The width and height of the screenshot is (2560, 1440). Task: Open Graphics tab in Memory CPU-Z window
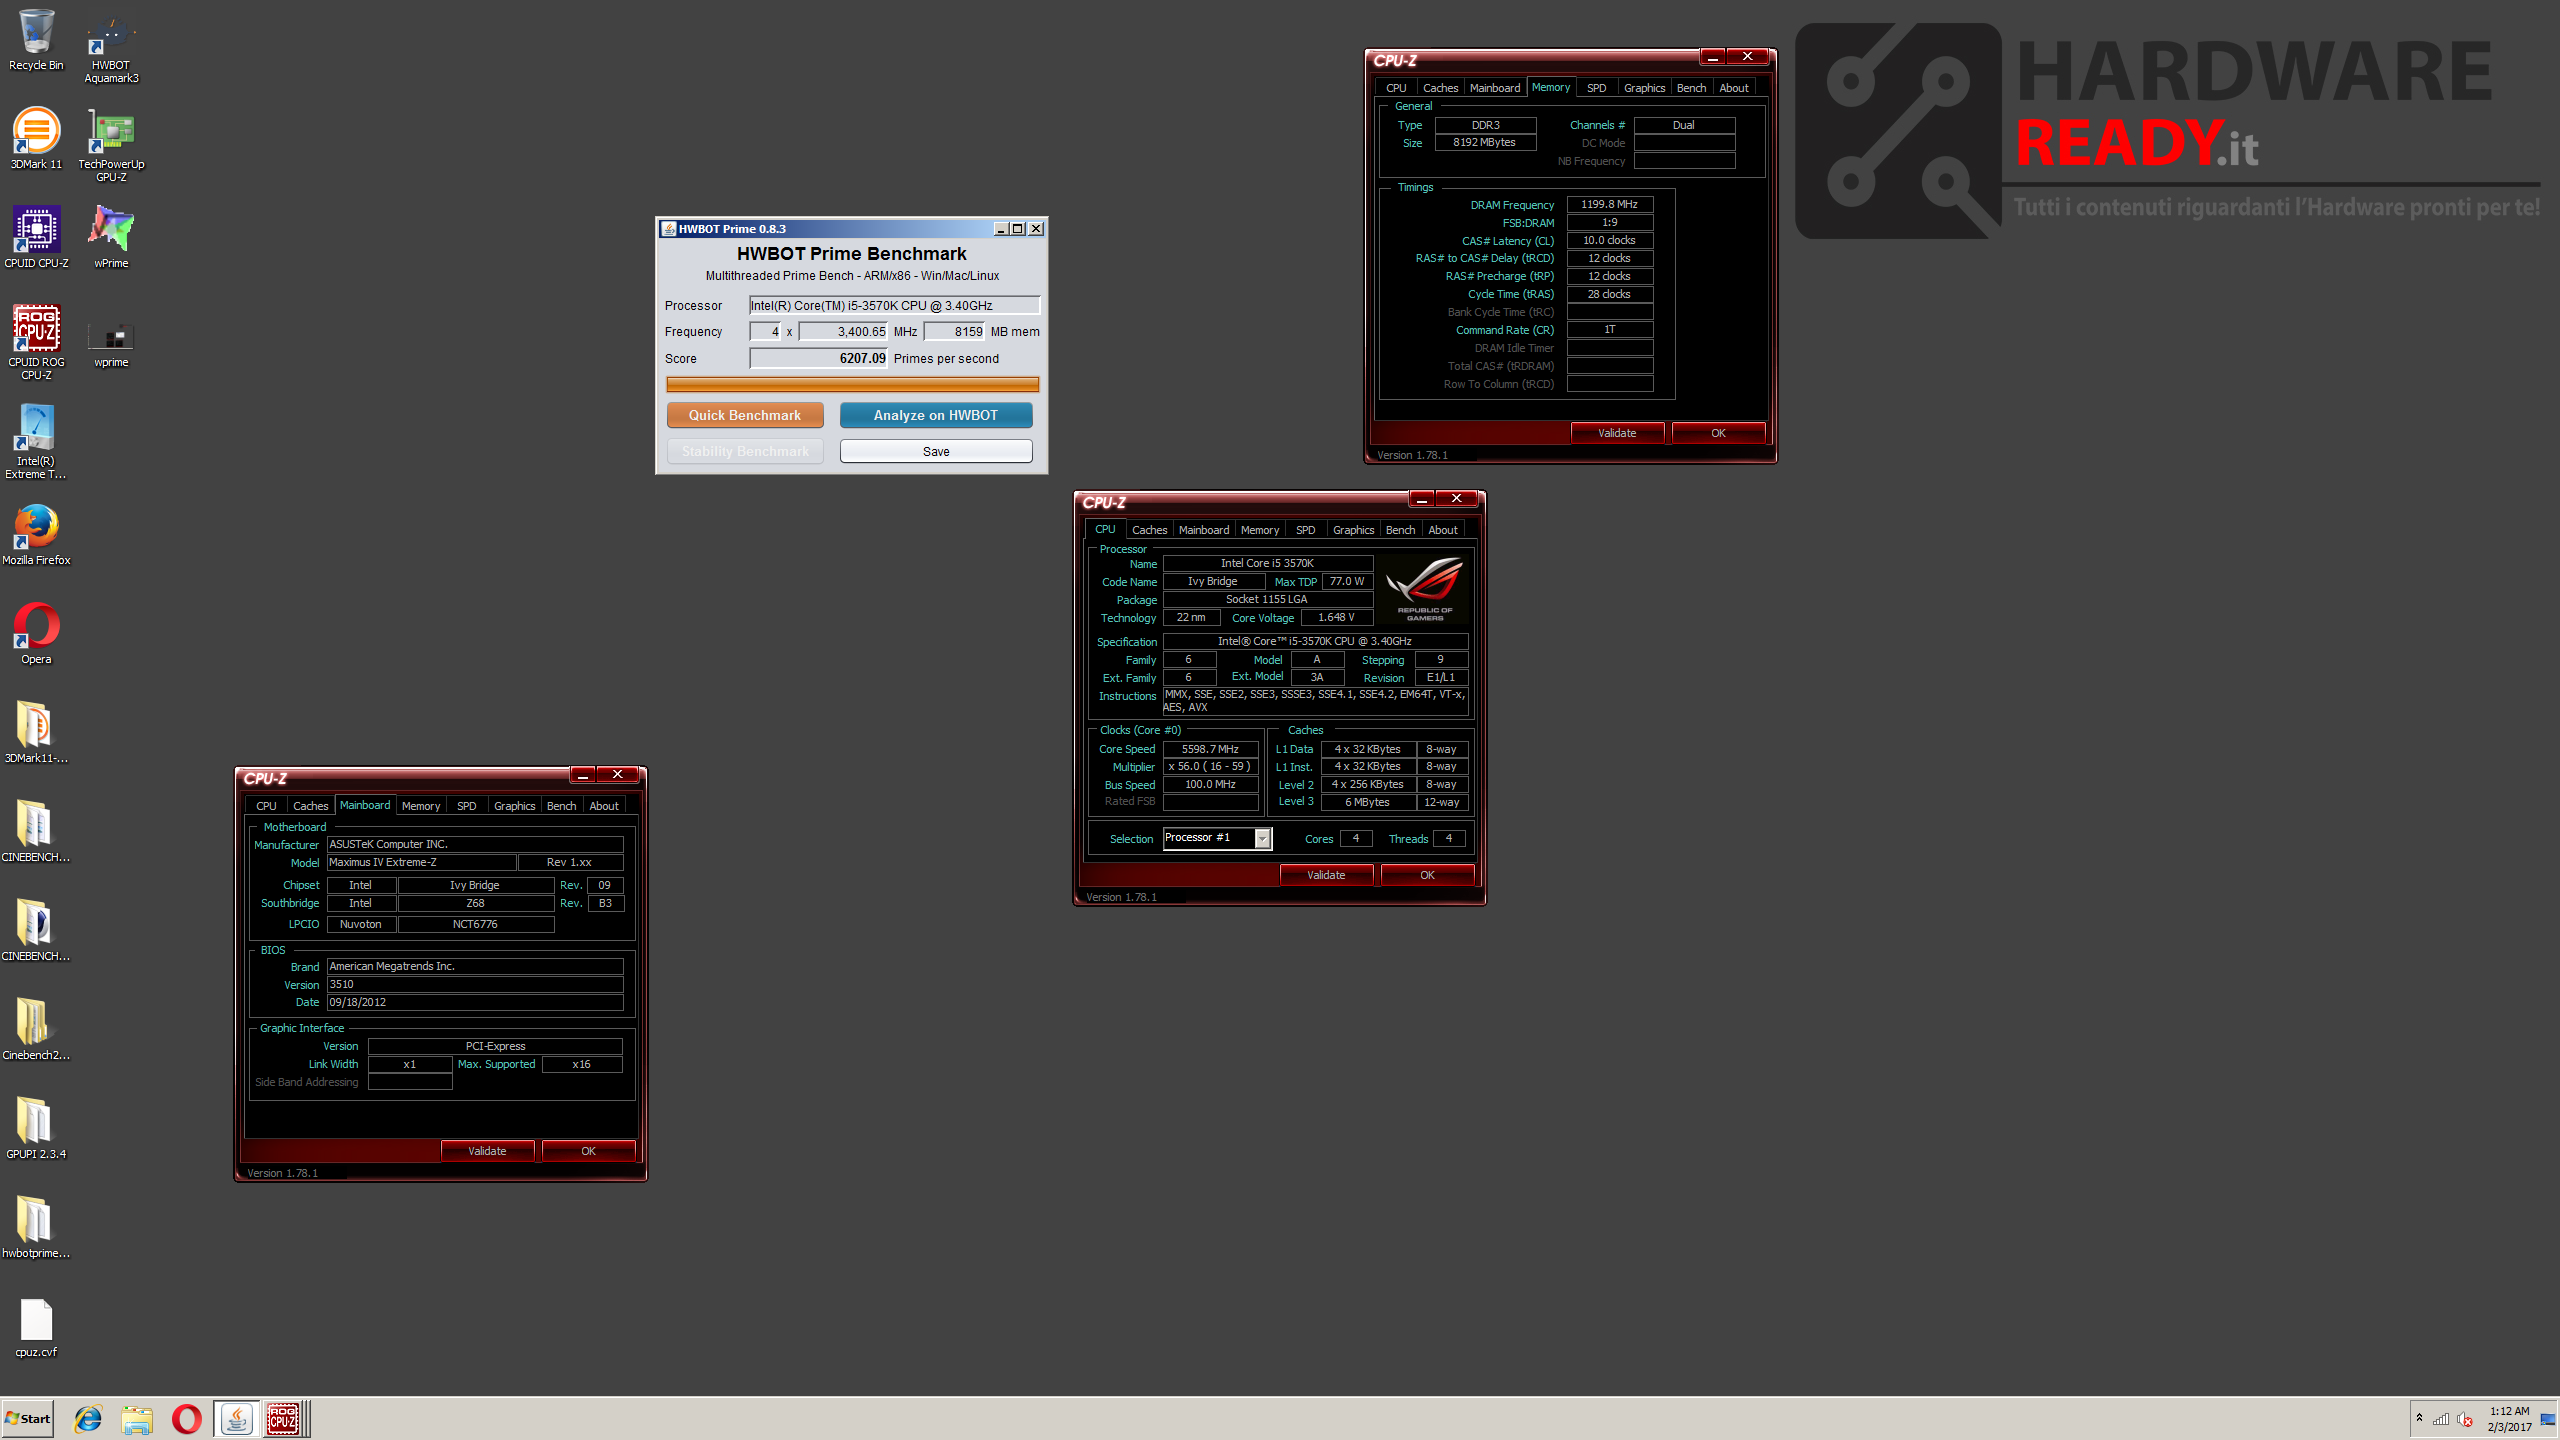[1644, 88]
